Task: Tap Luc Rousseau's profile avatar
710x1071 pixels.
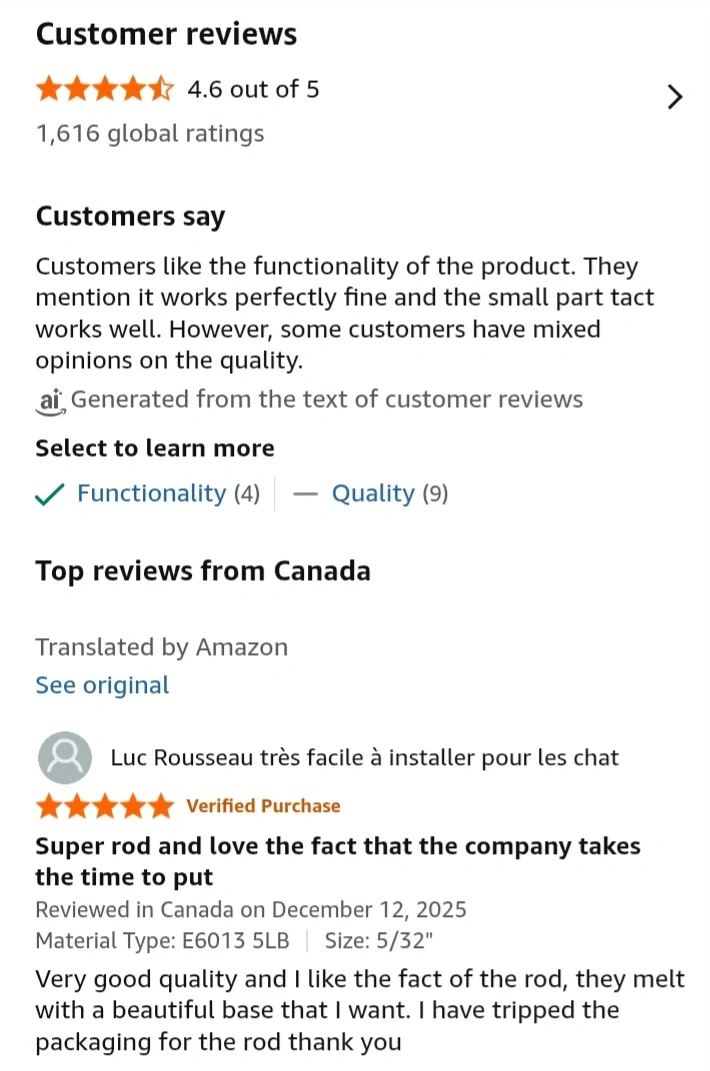Action: click(x=64, y=758)
